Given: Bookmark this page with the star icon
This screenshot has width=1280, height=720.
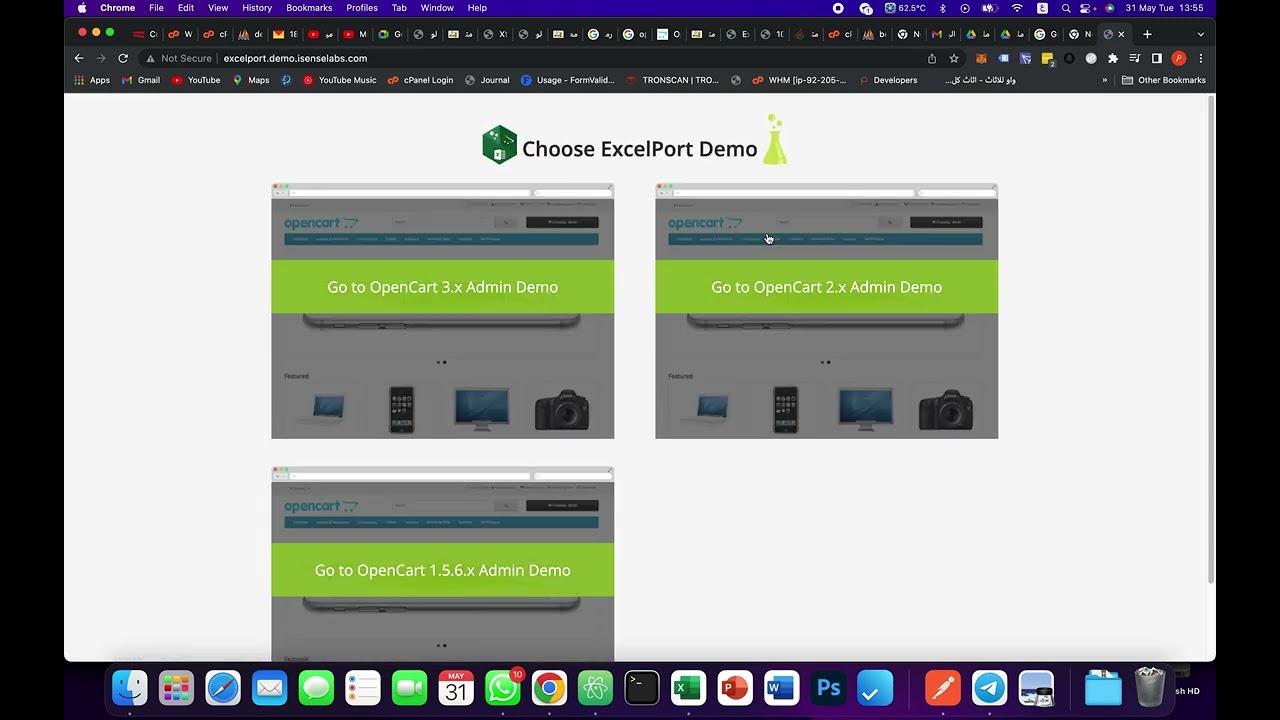Looking at the screenshot, I should click(x=954, y=58).
